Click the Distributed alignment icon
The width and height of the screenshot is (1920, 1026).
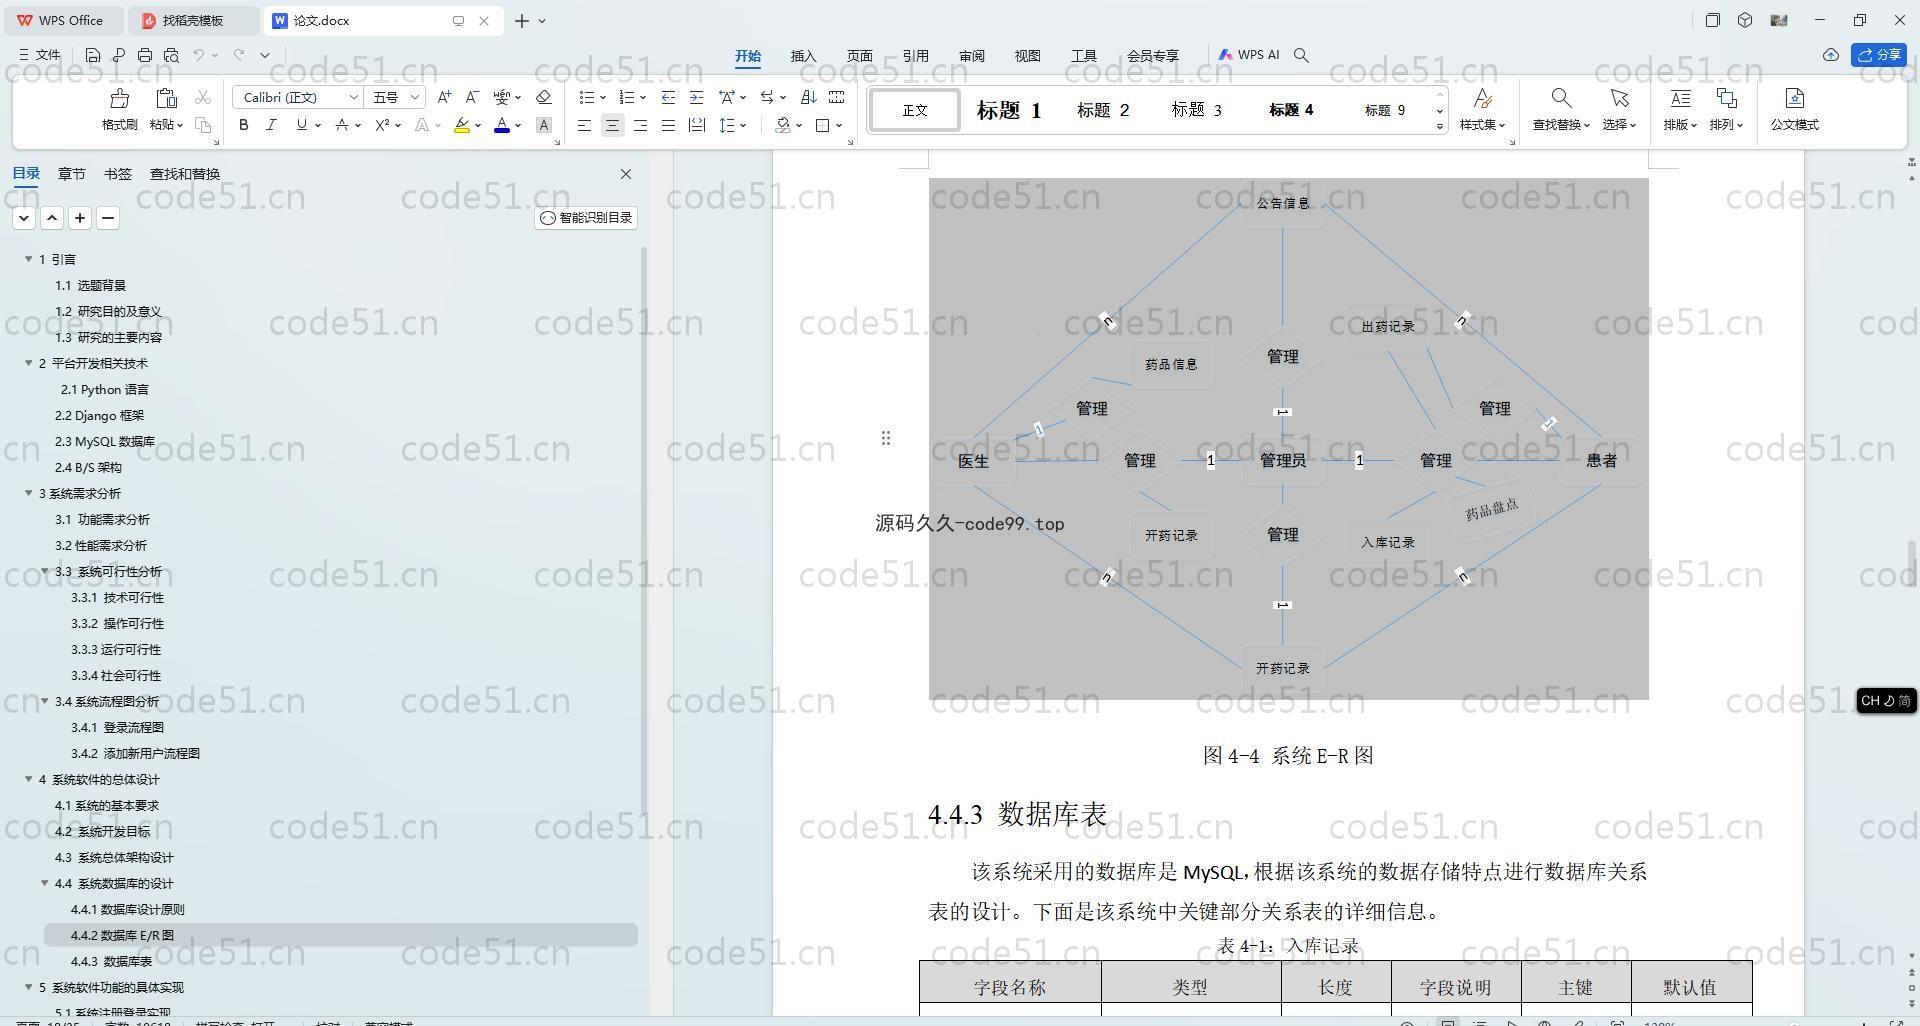[x=696, y=125]
